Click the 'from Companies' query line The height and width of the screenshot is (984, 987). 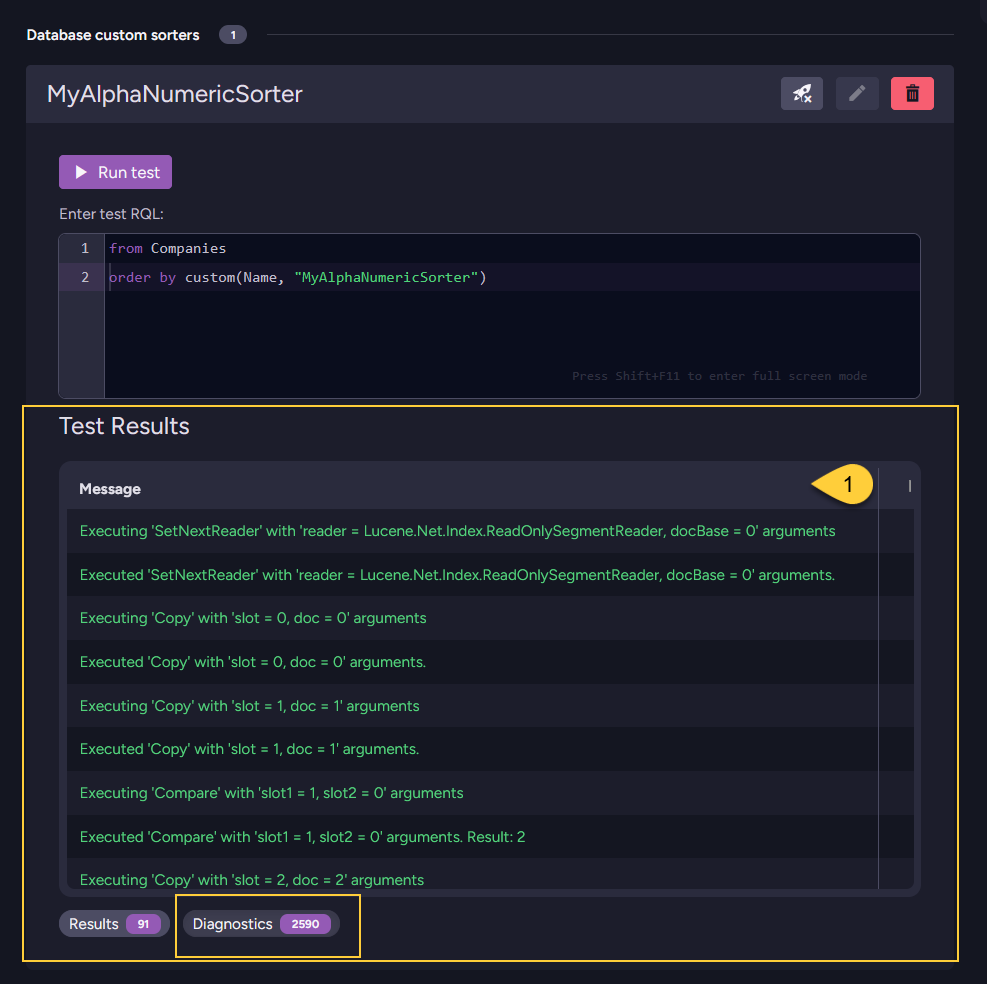(x=167, y=248)
